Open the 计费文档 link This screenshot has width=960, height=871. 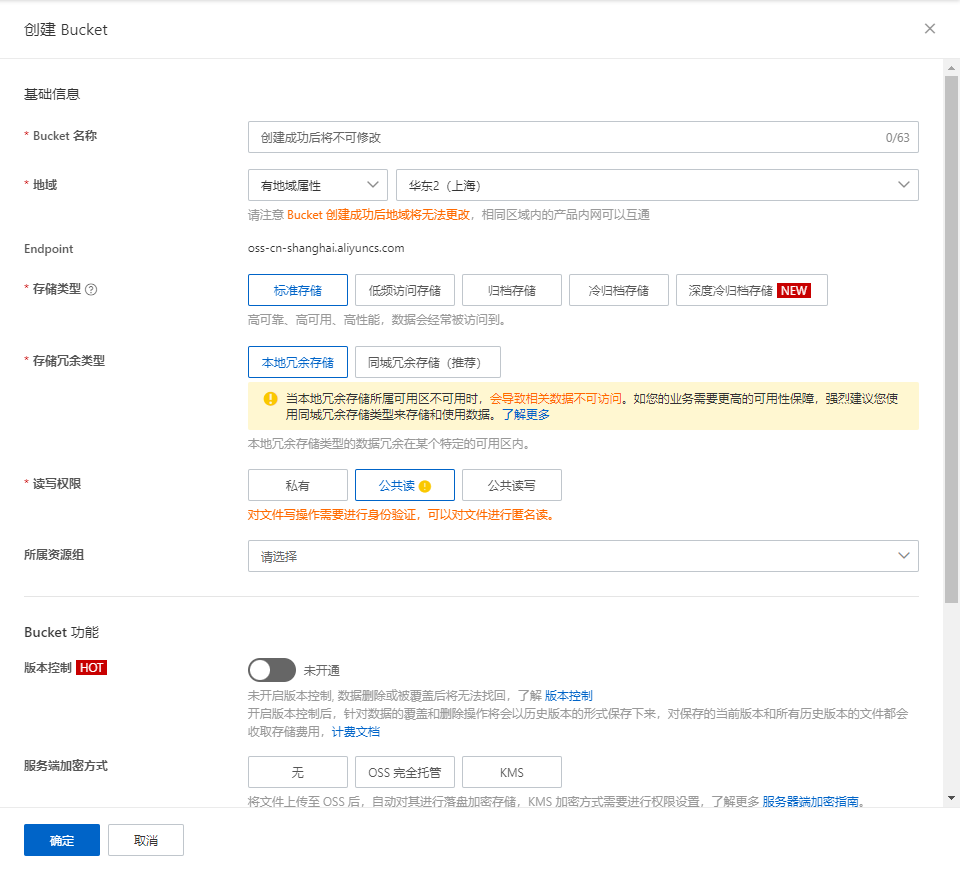click(356, 732)
